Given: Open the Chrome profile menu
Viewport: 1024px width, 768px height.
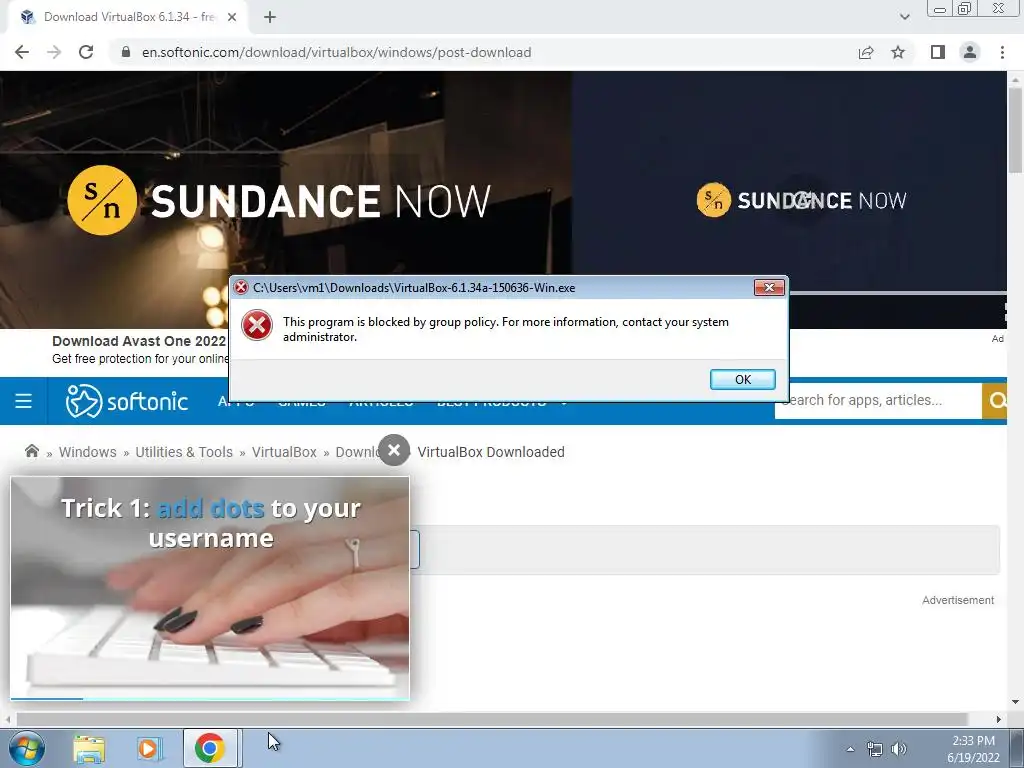Looking at the screenshot, I should pyautogui.click(x=970, y=52).
